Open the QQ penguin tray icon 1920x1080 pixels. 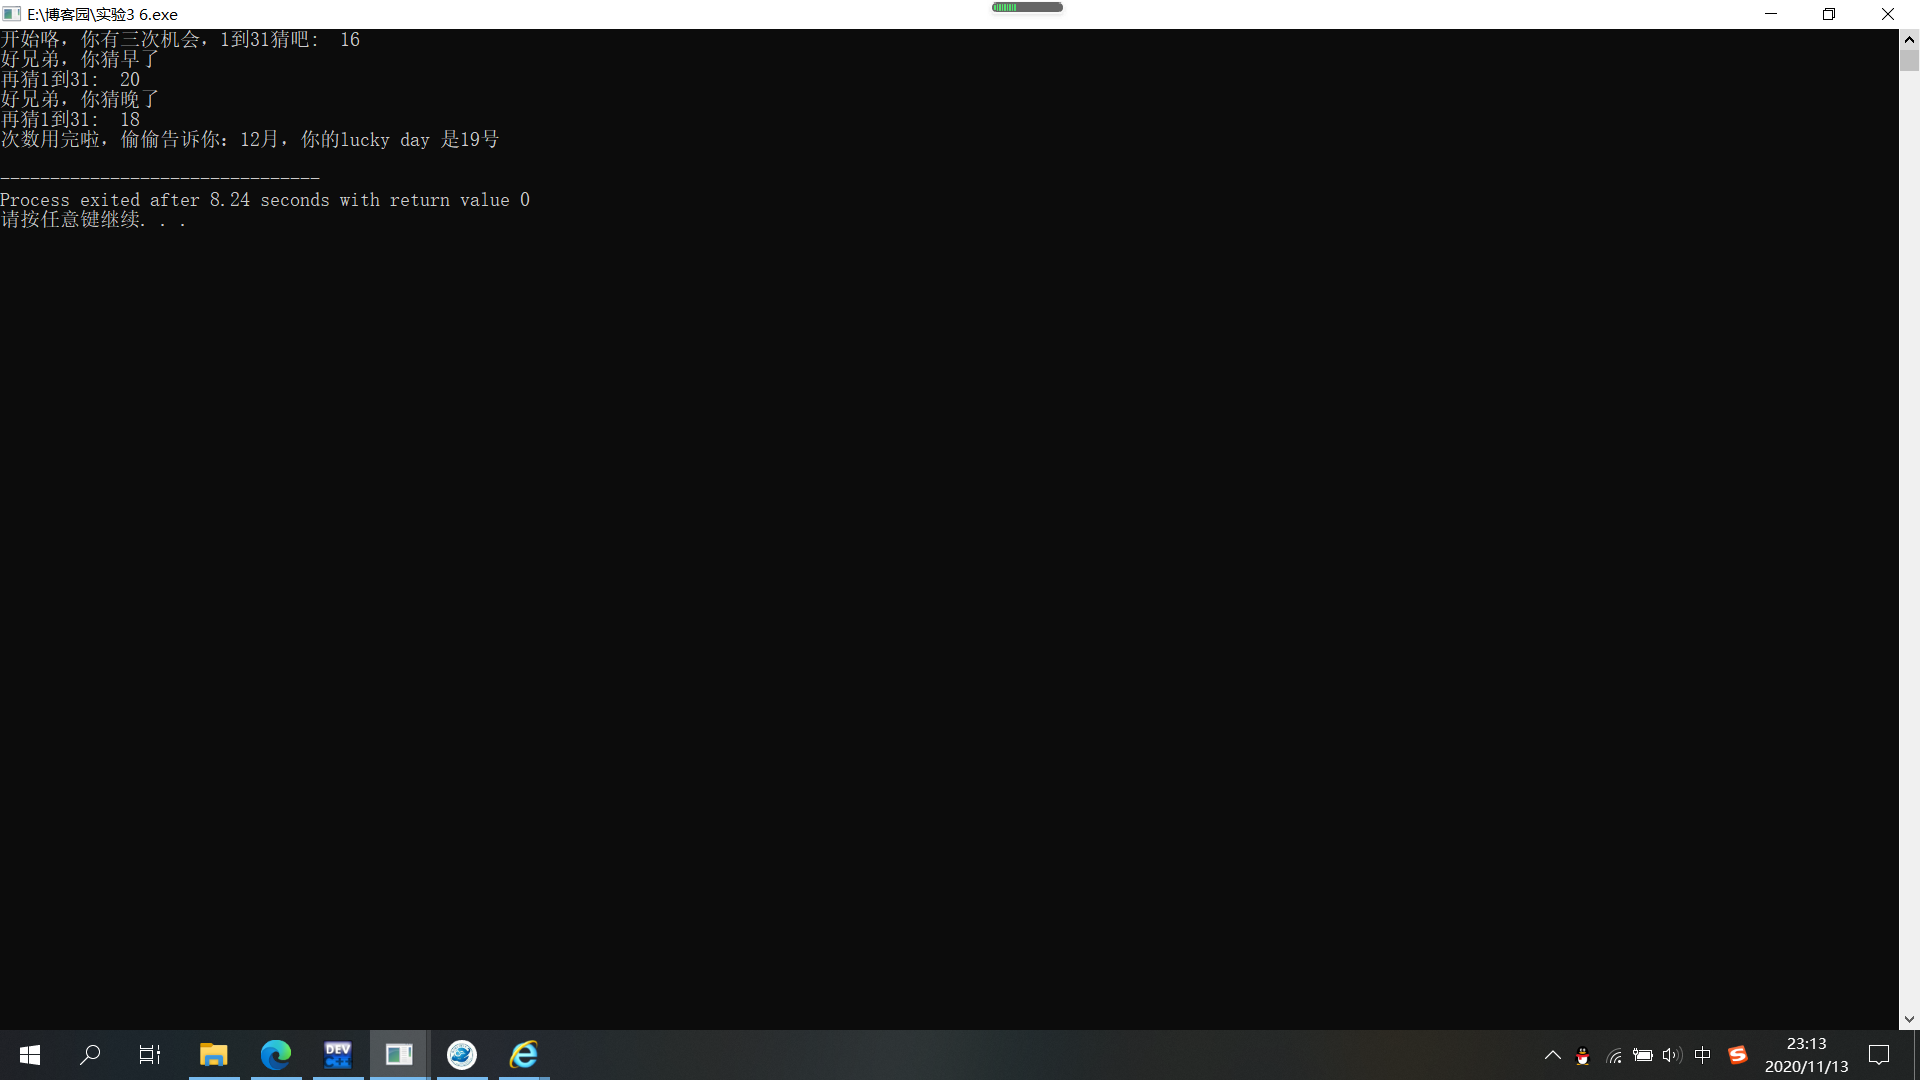click(x=1582, y=1056)
